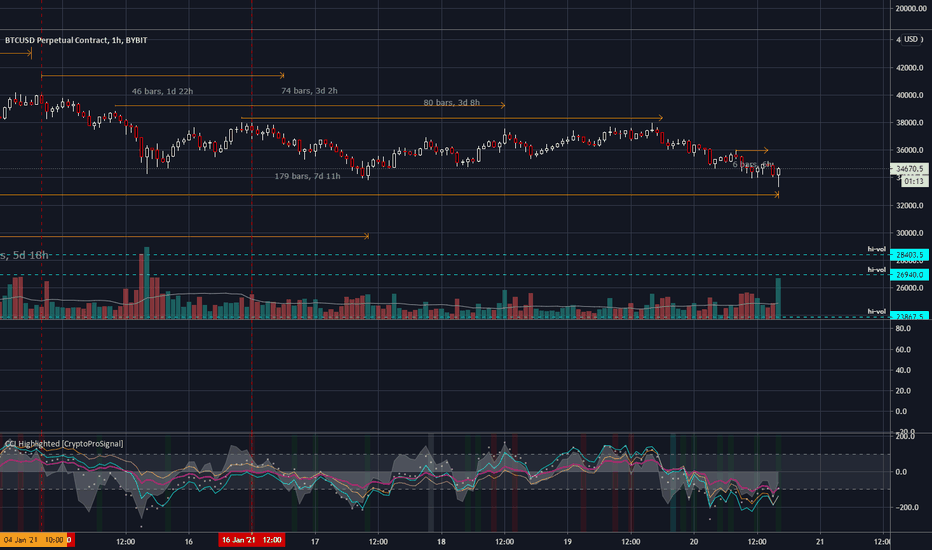Click the '46 bars, 1d 22h' range label
This screenshot has width=932, height=550.
(x=162, y=92)
